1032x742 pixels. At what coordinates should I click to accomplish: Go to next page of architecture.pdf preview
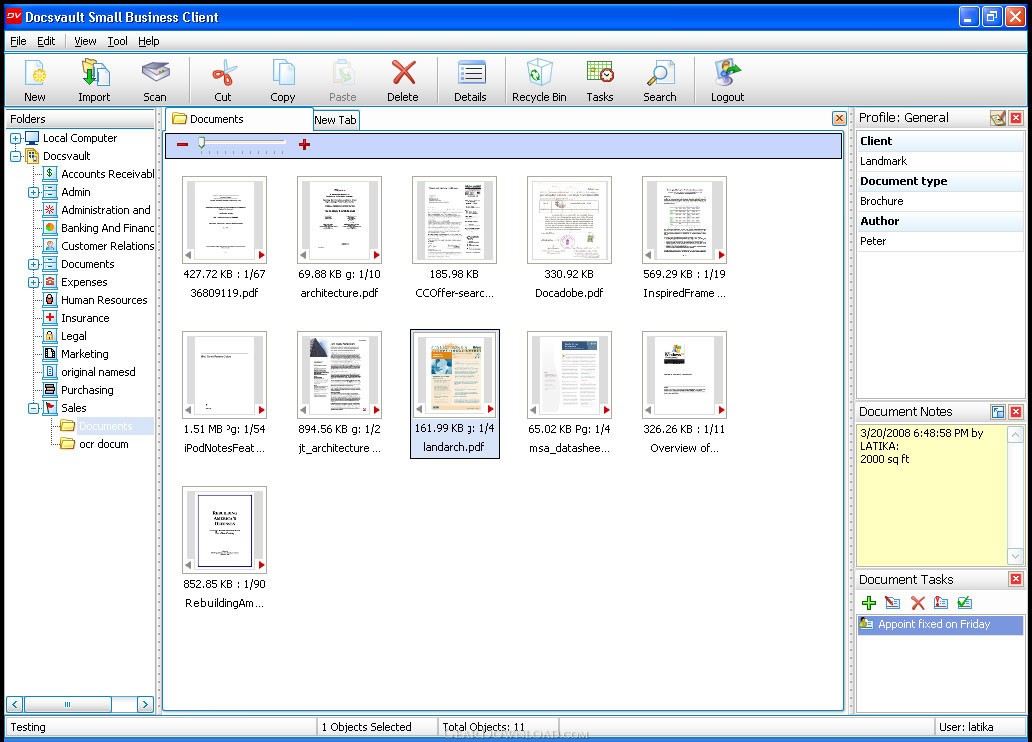click(376, 255)
